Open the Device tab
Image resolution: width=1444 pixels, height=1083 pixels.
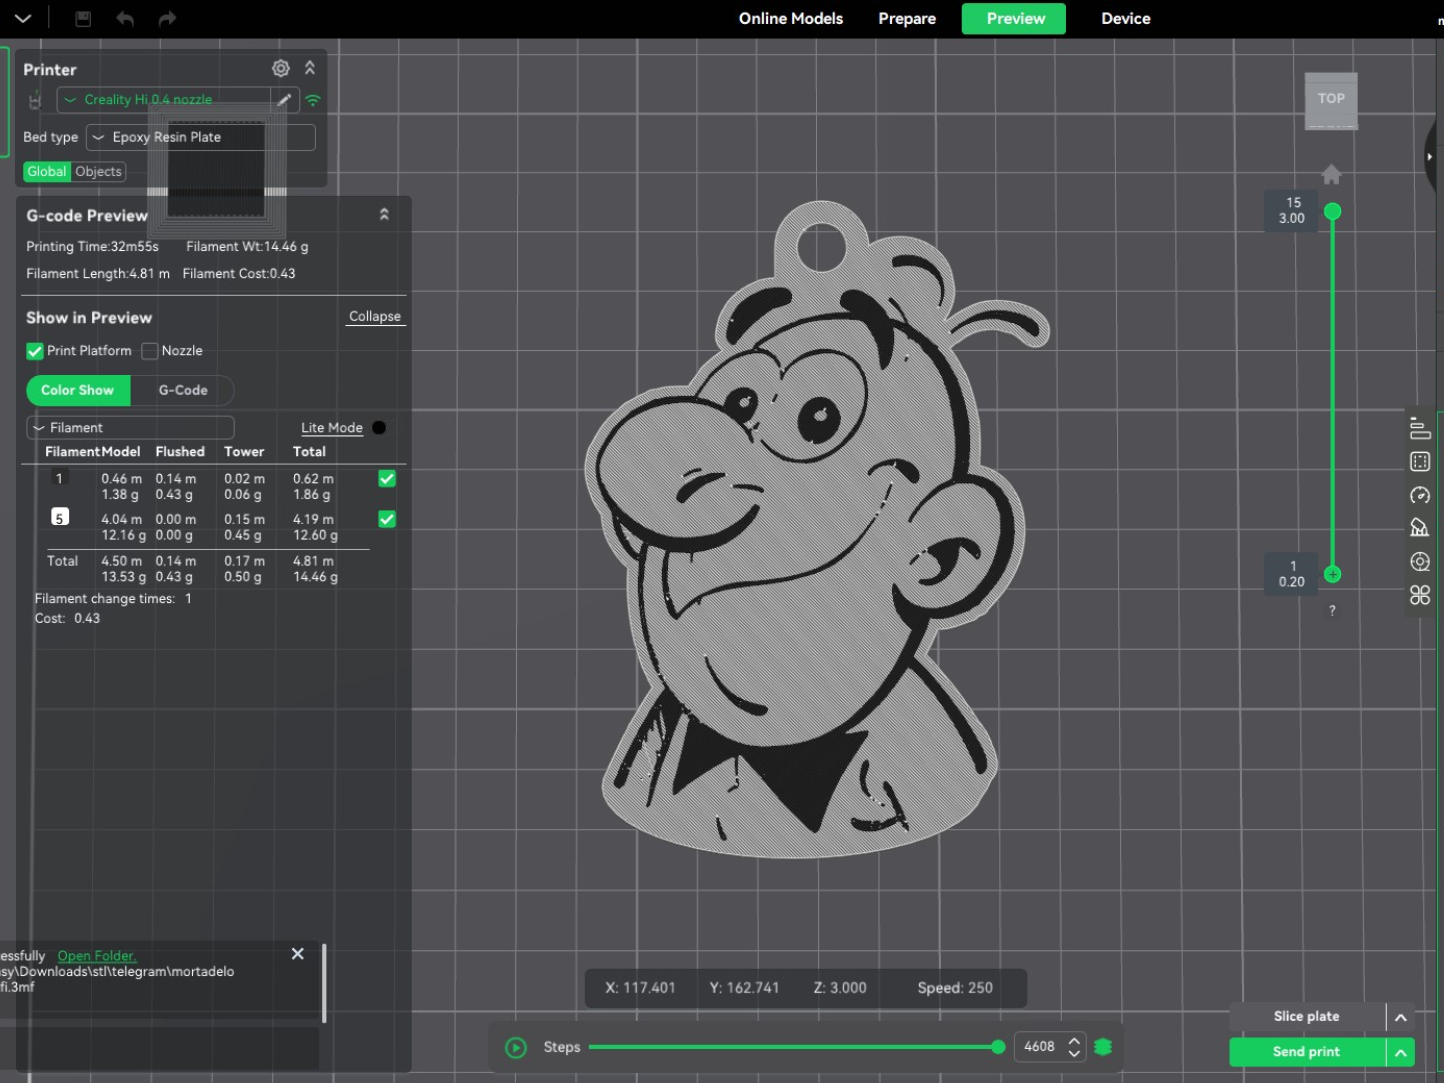point(1126,19)
